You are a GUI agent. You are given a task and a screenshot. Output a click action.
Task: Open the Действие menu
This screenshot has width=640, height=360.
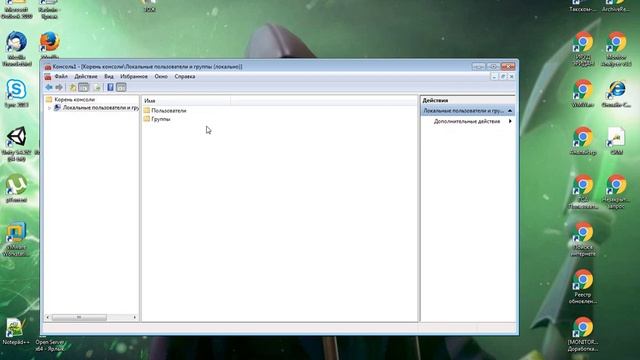[x=86, y=76]
